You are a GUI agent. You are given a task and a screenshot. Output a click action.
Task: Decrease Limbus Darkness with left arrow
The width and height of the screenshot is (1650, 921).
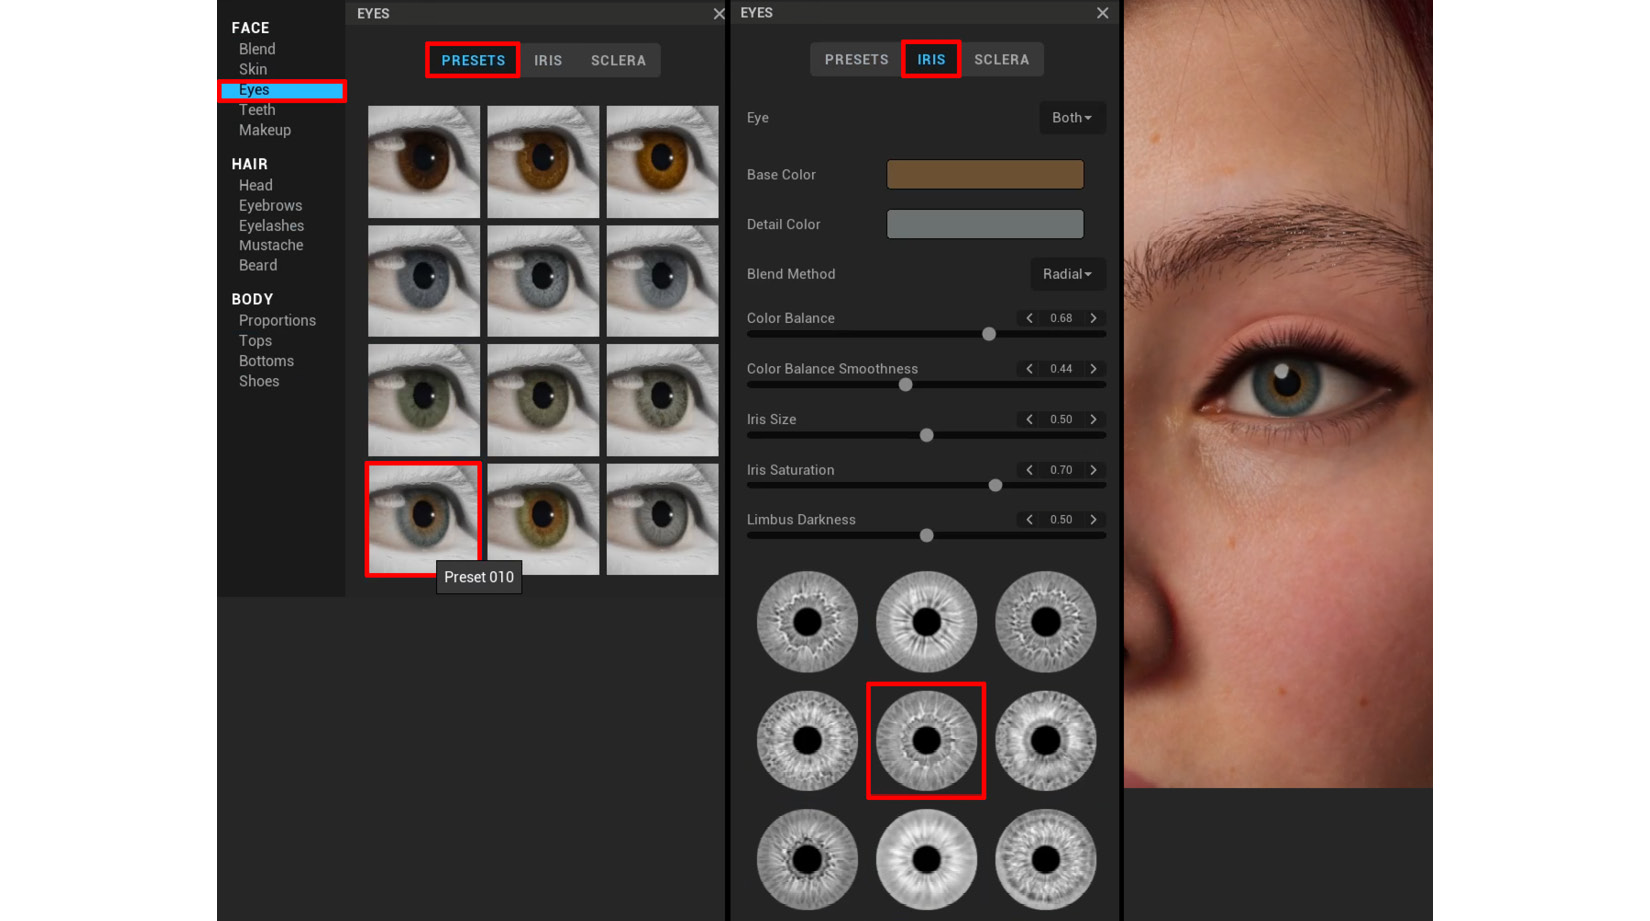pyautogui.click(x=1029, y=520)
